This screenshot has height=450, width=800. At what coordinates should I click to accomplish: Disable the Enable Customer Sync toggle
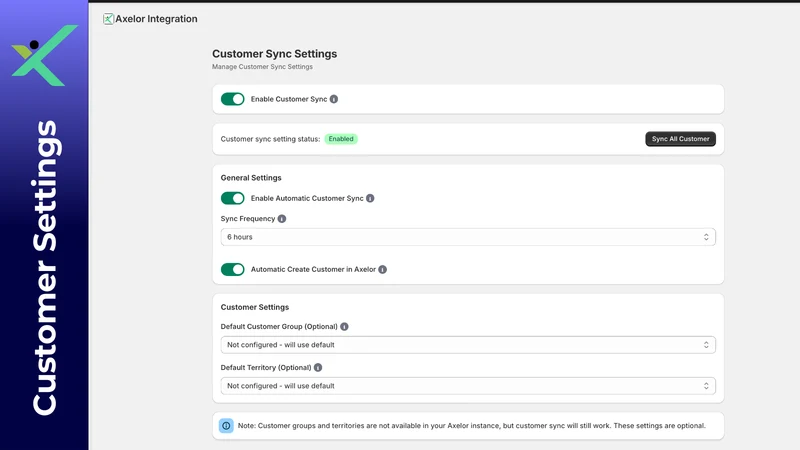point(233,99)
